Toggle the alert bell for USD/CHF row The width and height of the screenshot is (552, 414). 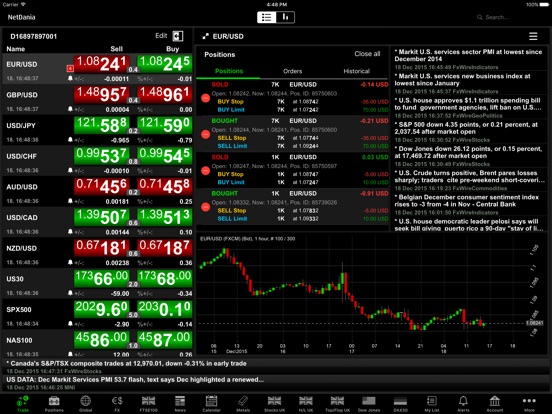pos(70,170)
